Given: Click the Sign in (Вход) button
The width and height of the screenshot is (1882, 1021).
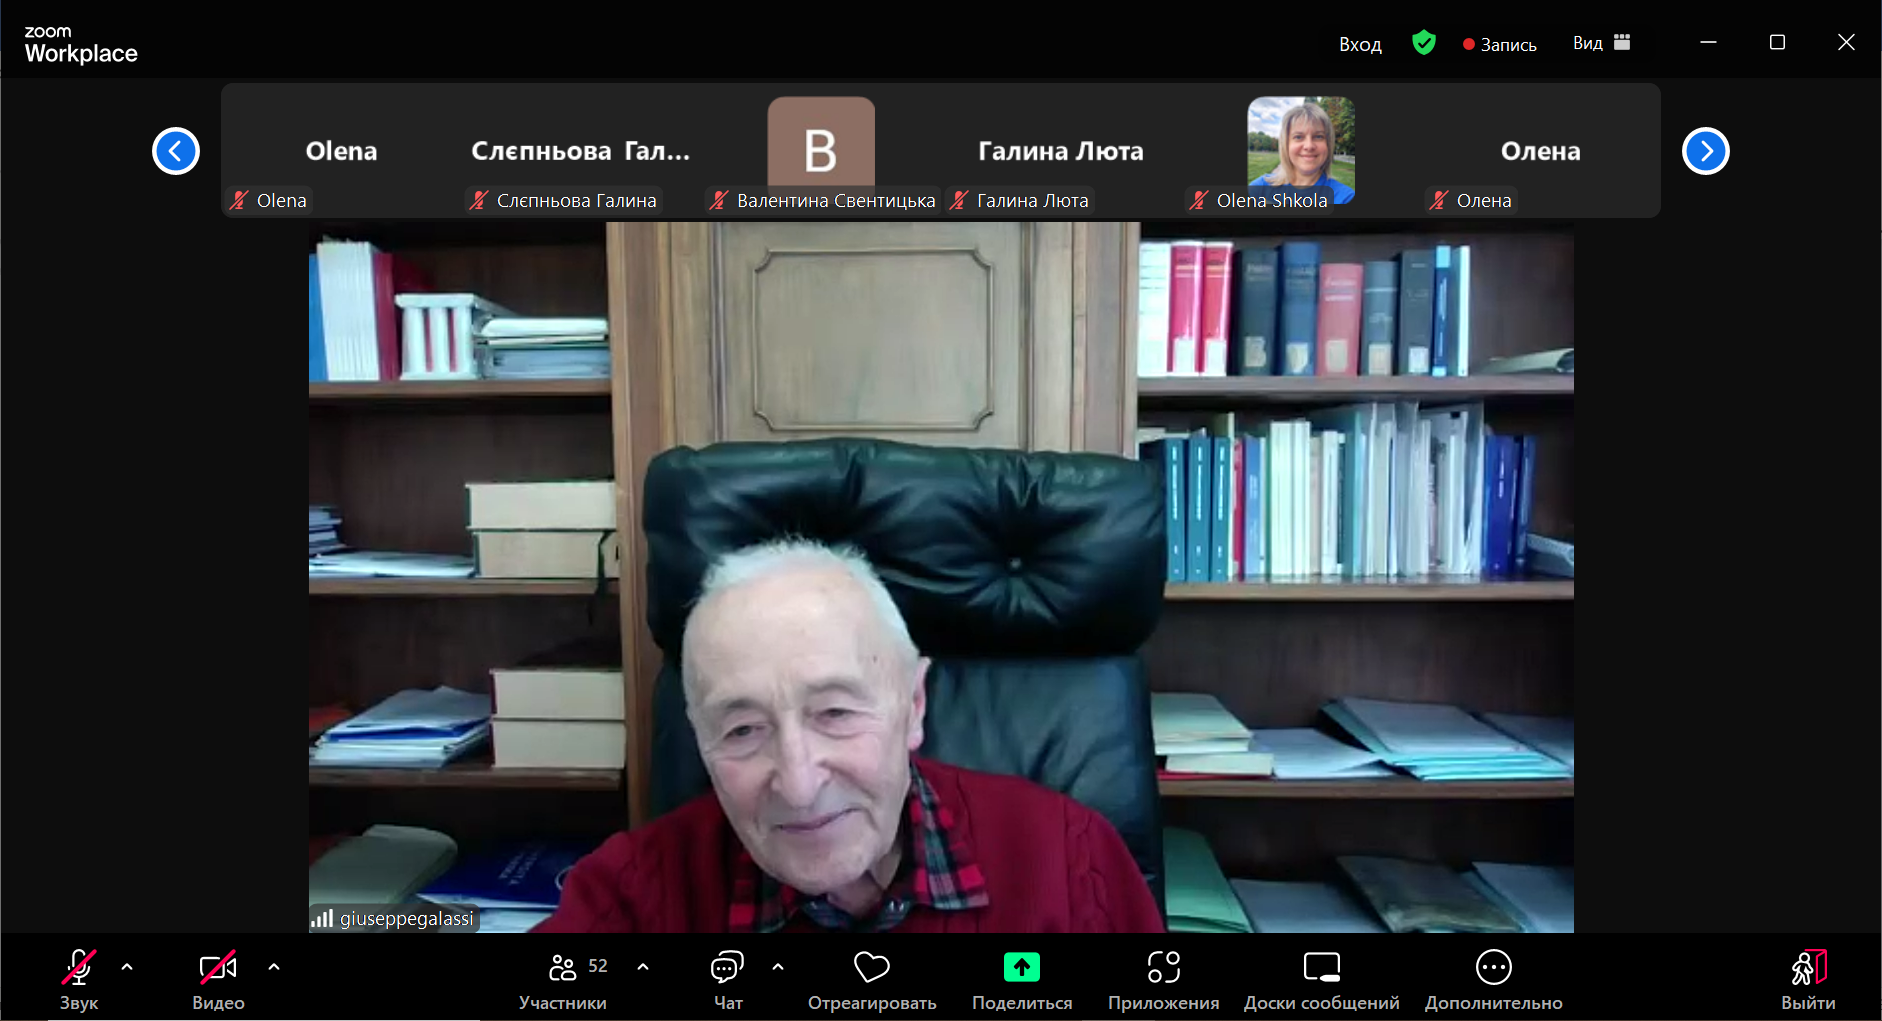Looking at the screenshot, I should click(1360, 44).
